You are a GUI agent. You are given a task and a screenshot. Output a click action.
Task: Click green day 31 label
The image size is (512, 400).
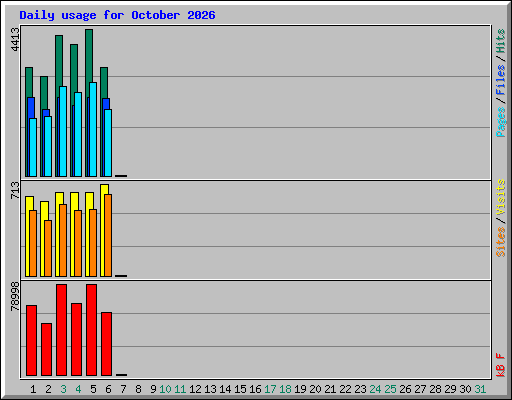480,389
